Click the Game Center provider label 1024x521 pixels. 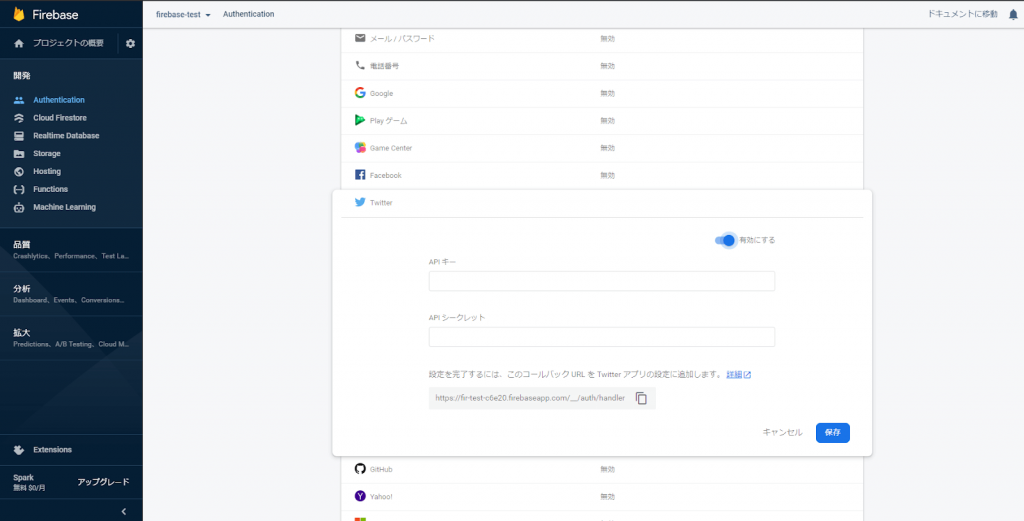(391, 148)
